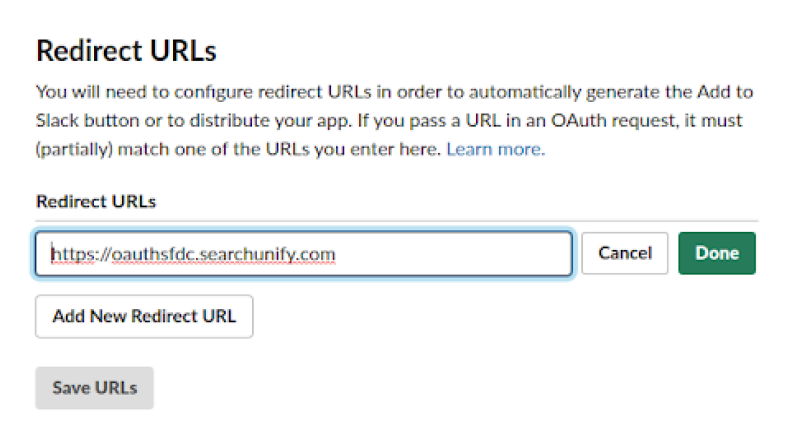Open the Learn more link
Viewport: 786px width, 442px height.
click(x=495, y=149)
